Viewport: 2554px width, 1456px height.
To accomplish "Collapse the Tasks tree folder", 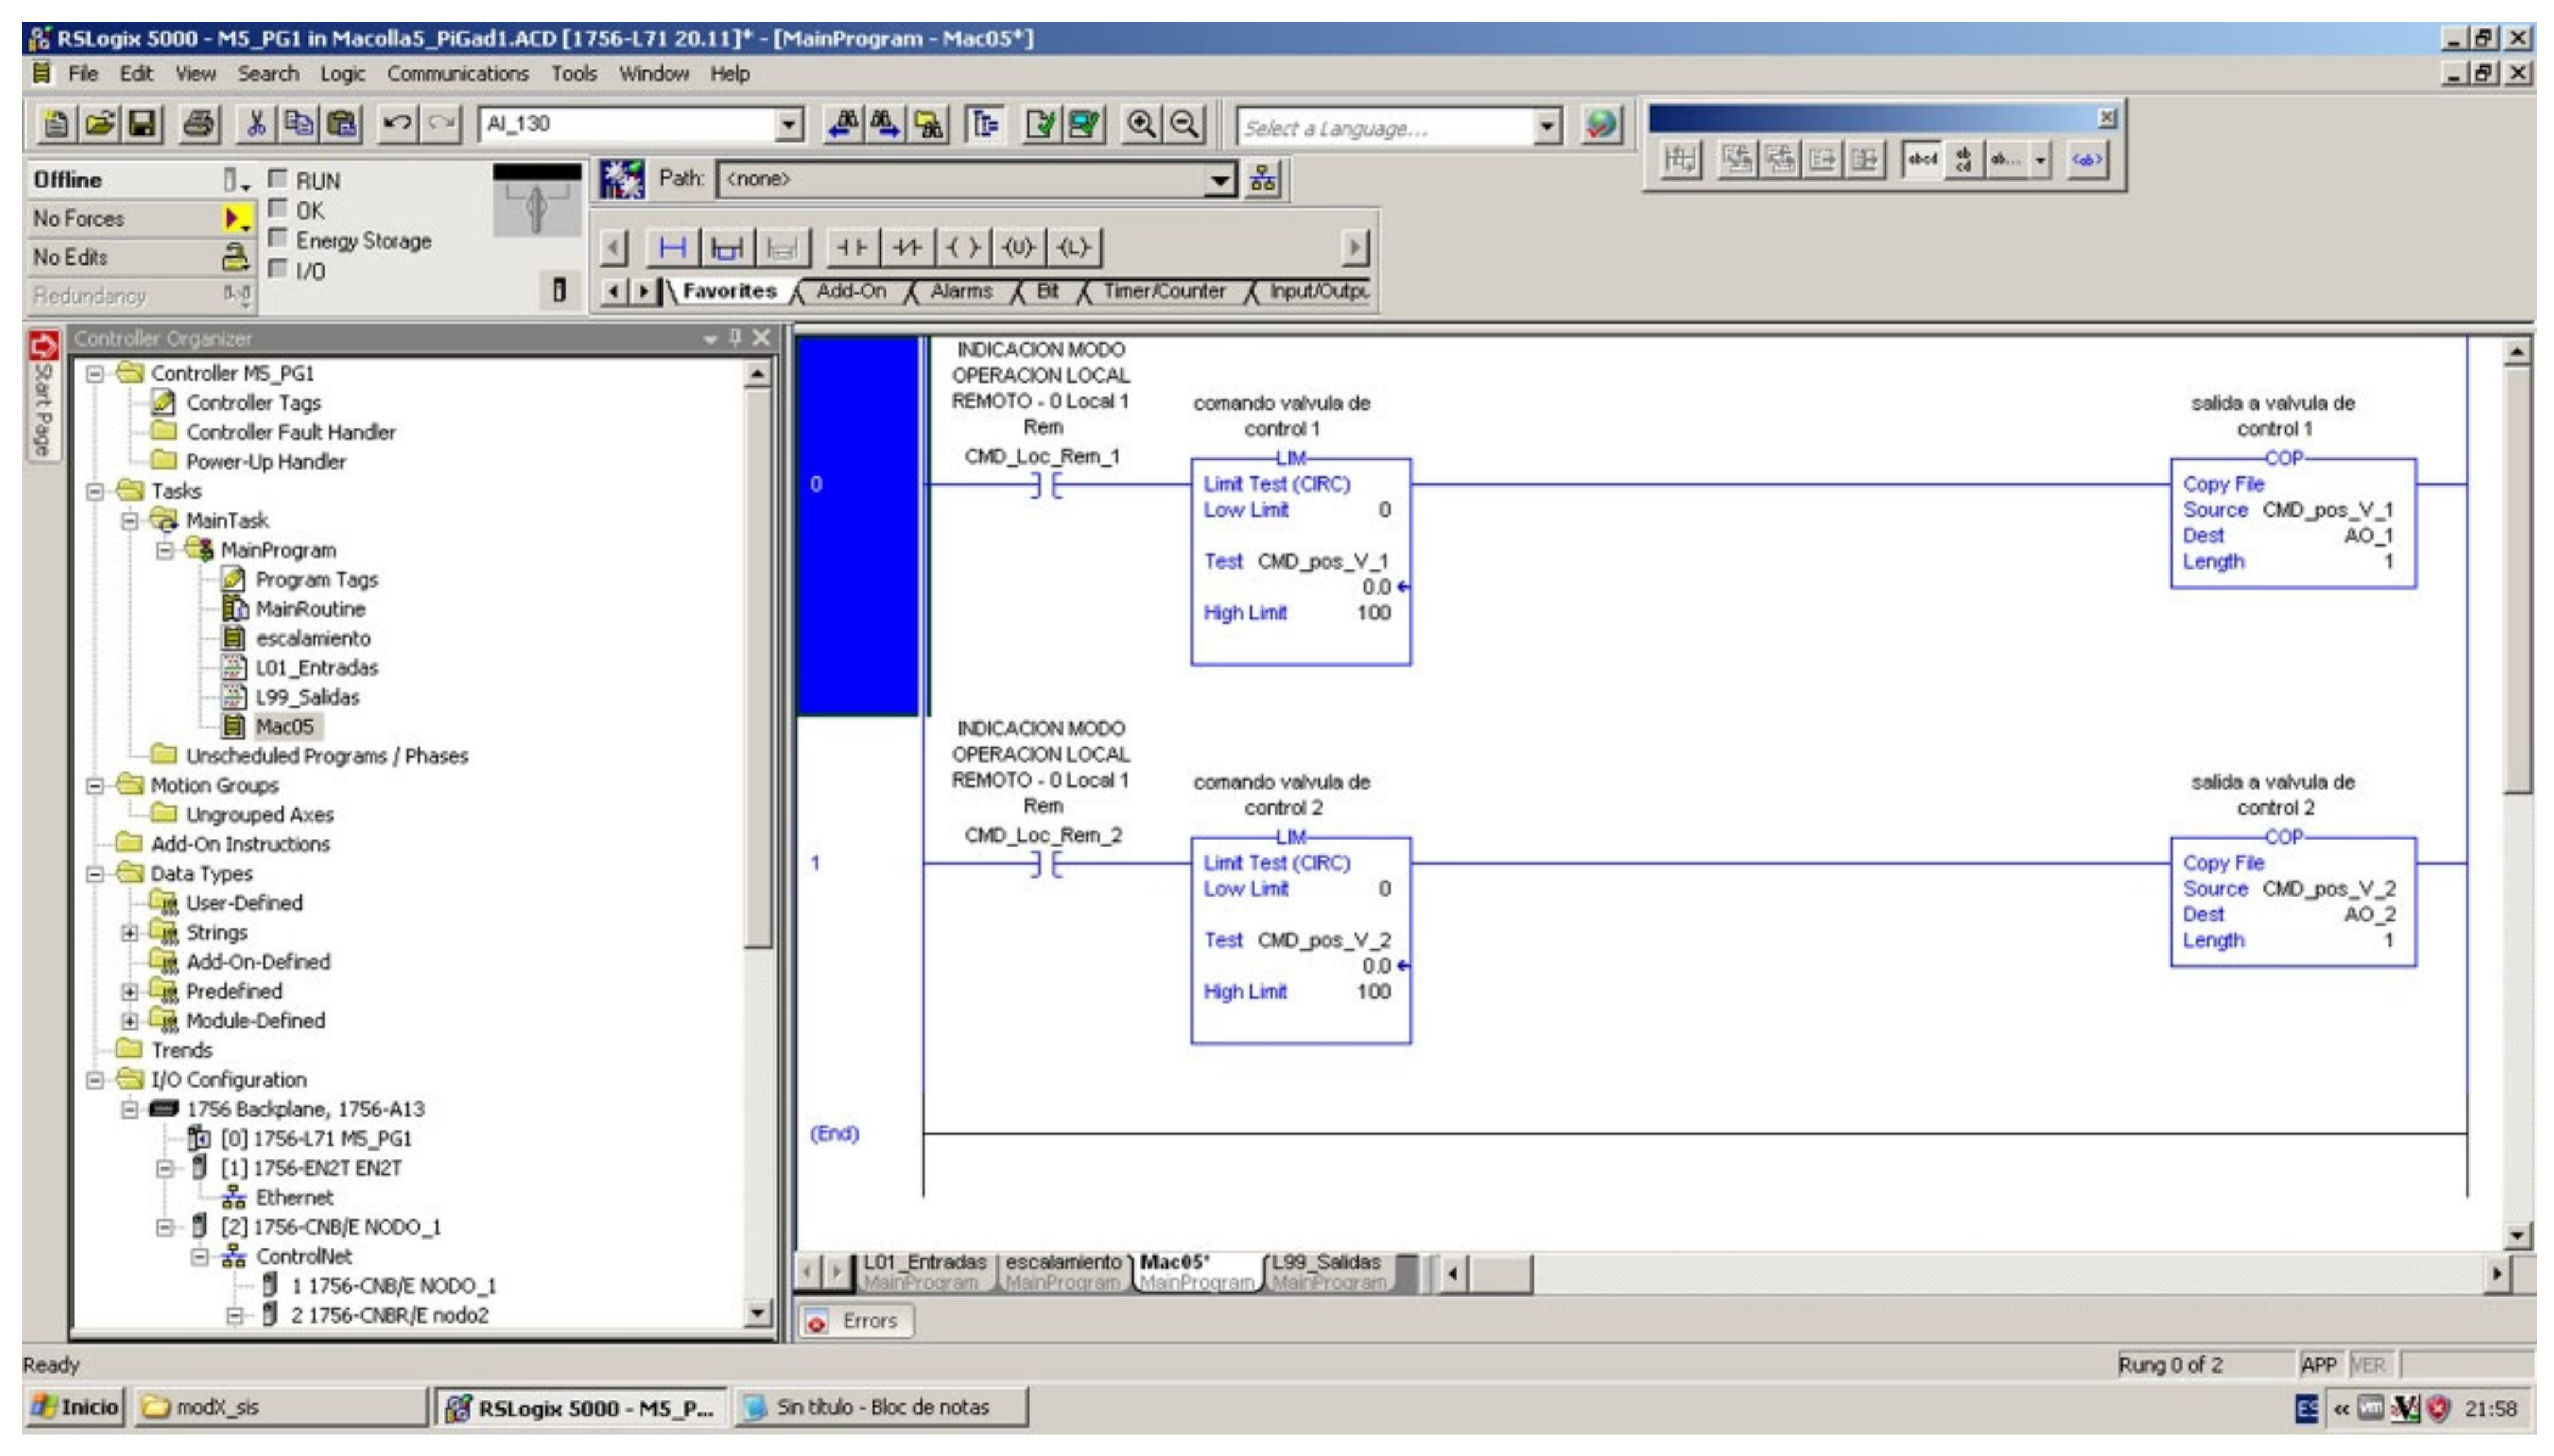I will tap(94, 492).
